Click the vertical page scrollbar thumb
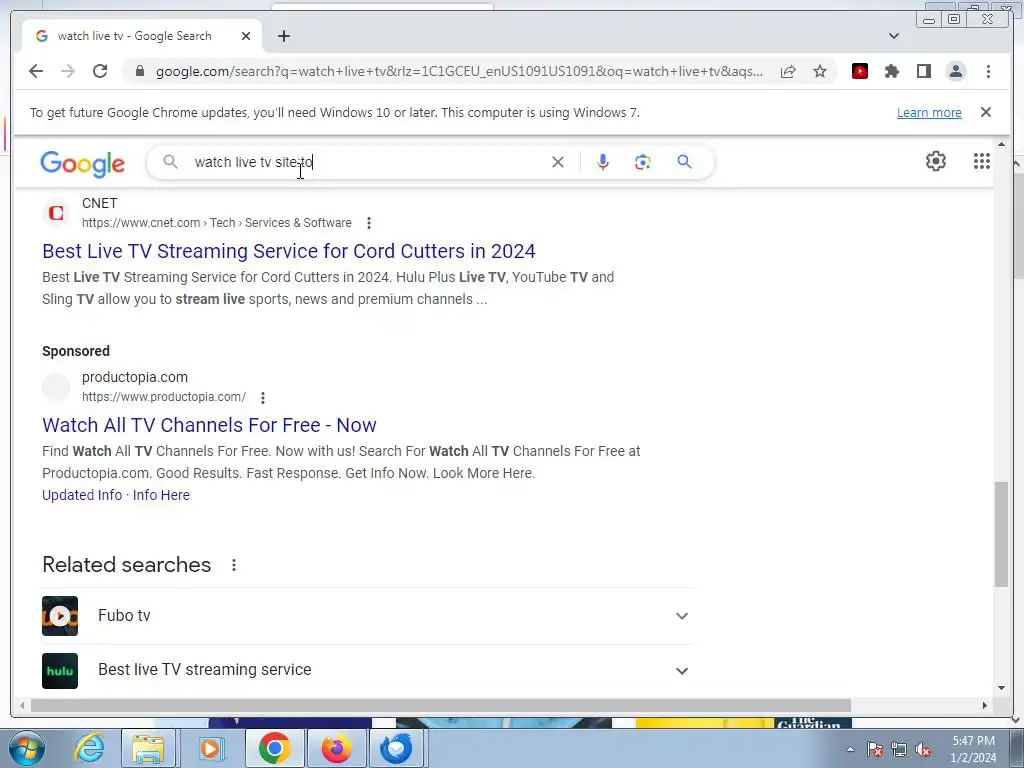This screenshot has width=1024, height=768. click(1001, 534)
